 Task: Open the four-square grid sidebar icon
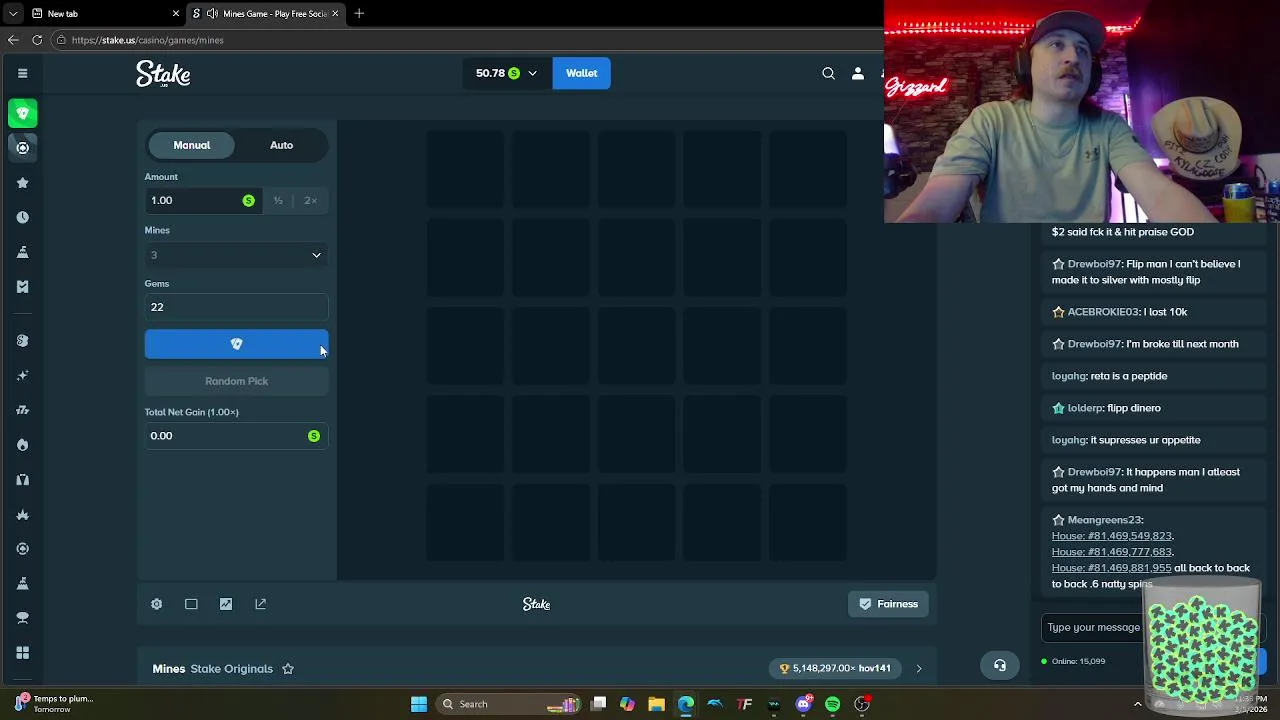[22, 653]
